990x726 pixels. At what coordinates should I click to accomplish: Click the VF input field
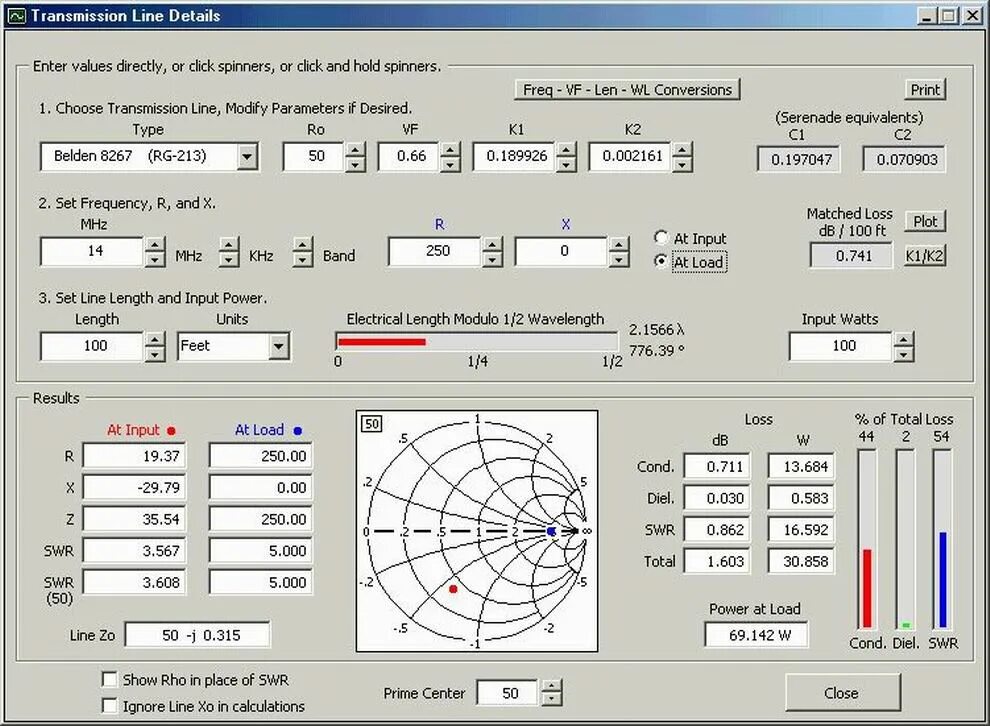tap(410, 157)
